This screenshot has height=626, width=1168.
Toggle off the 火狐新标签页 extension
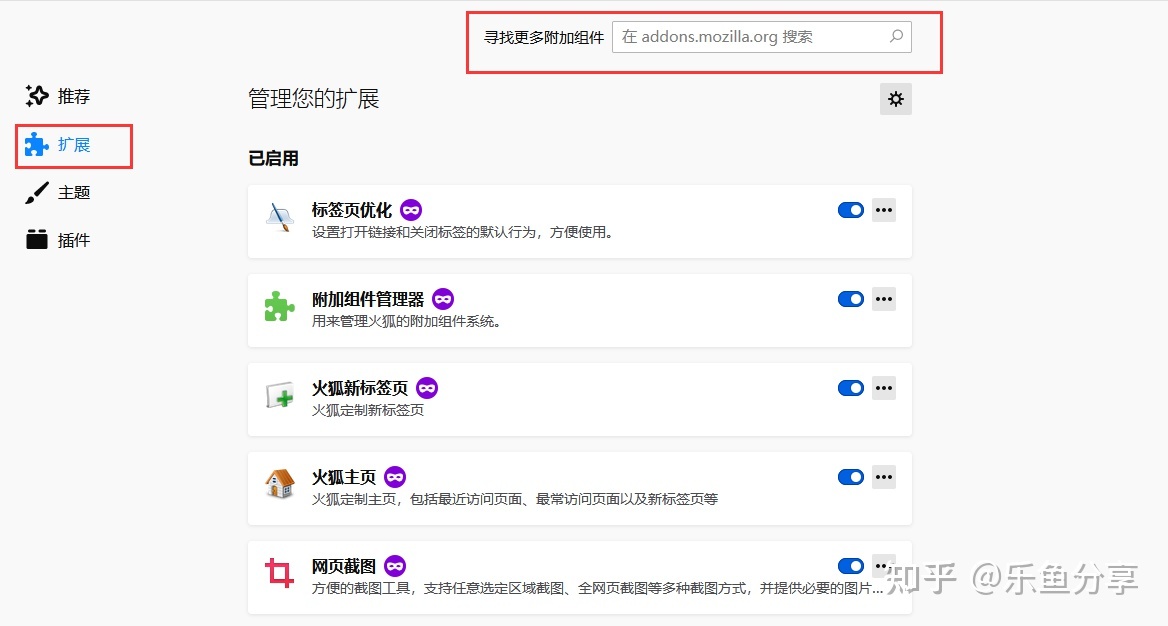850,388
